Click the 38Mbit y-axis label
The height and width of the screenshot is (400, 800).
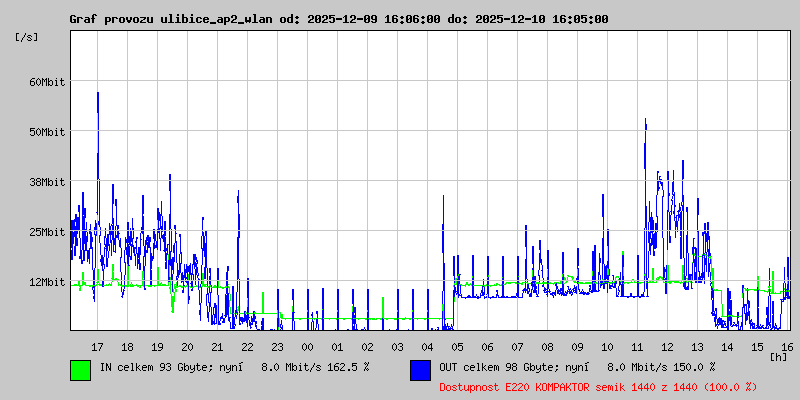[46, 182]
